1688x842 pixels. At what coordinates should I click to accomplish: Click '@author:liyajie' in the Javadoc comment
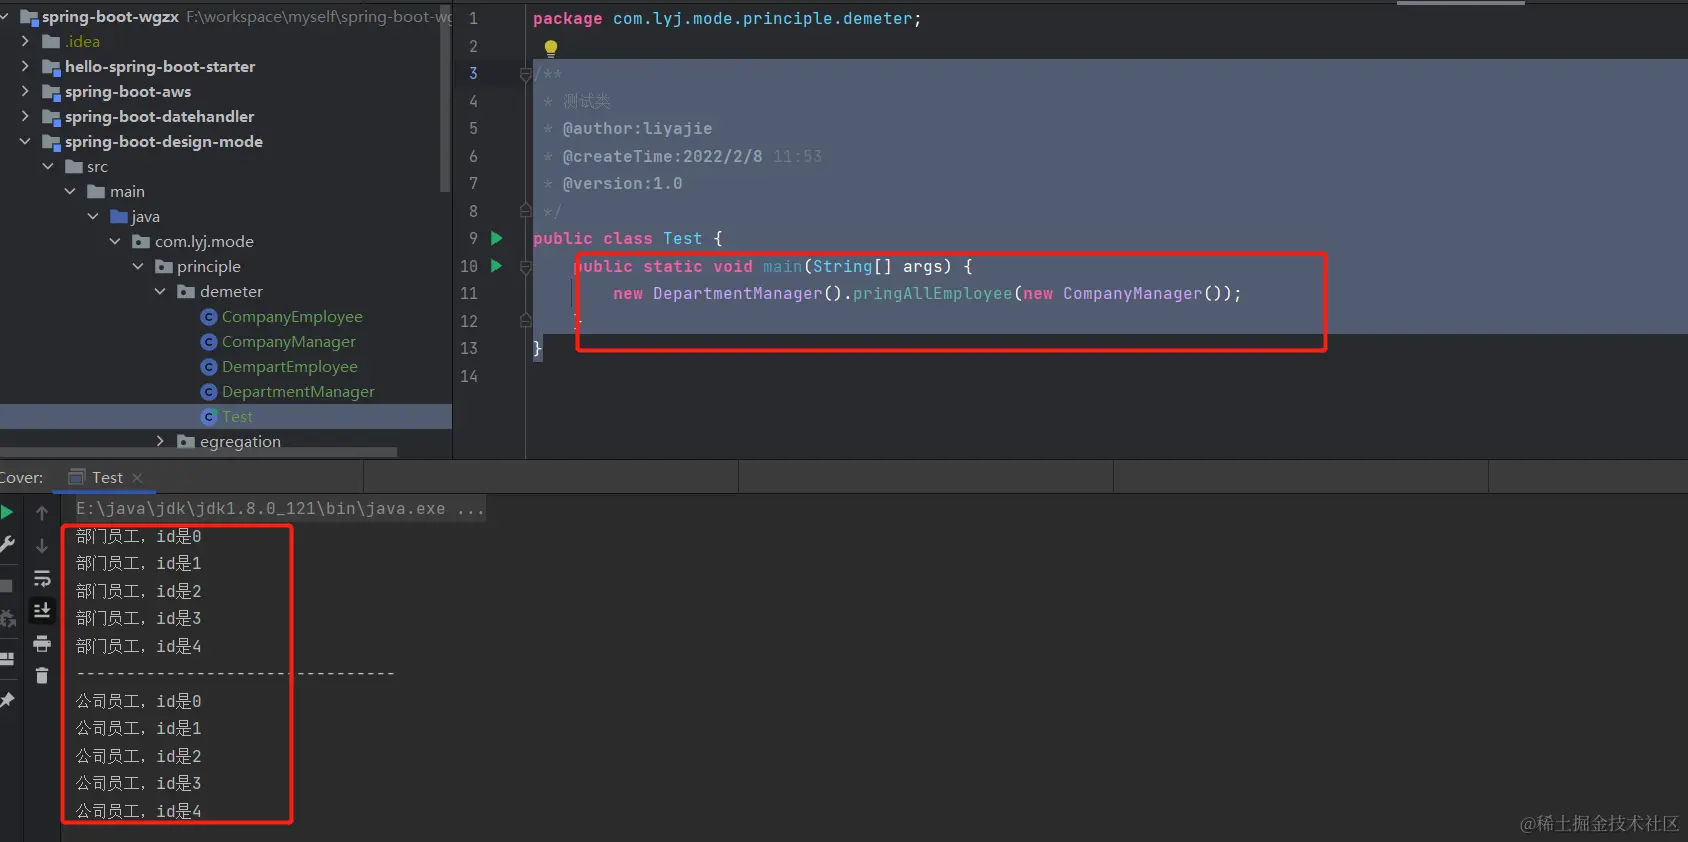(x=637, y=129)
